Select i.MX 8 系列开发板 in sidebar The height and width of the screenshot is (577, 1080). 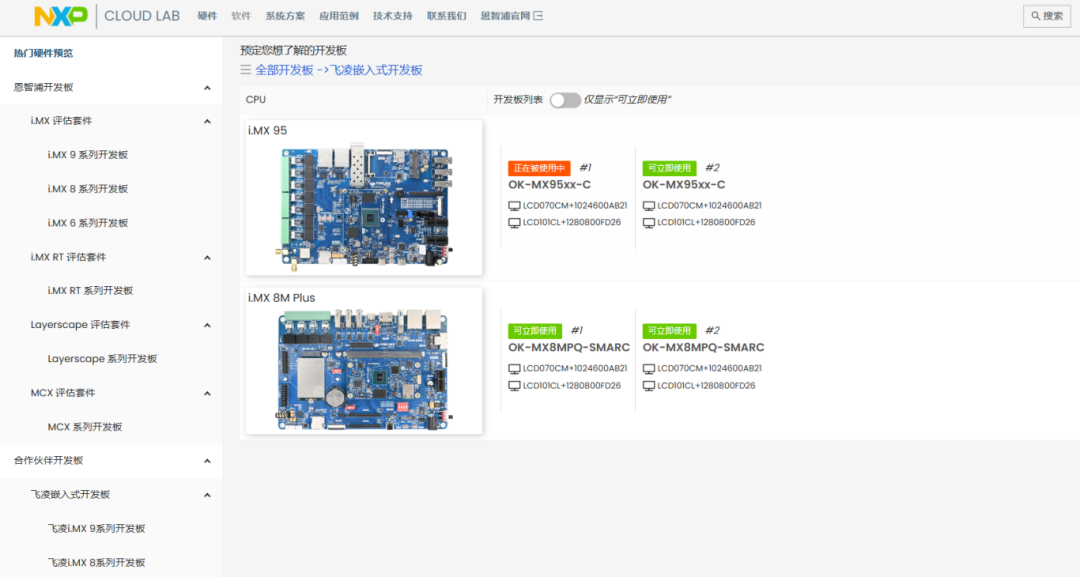87,189
